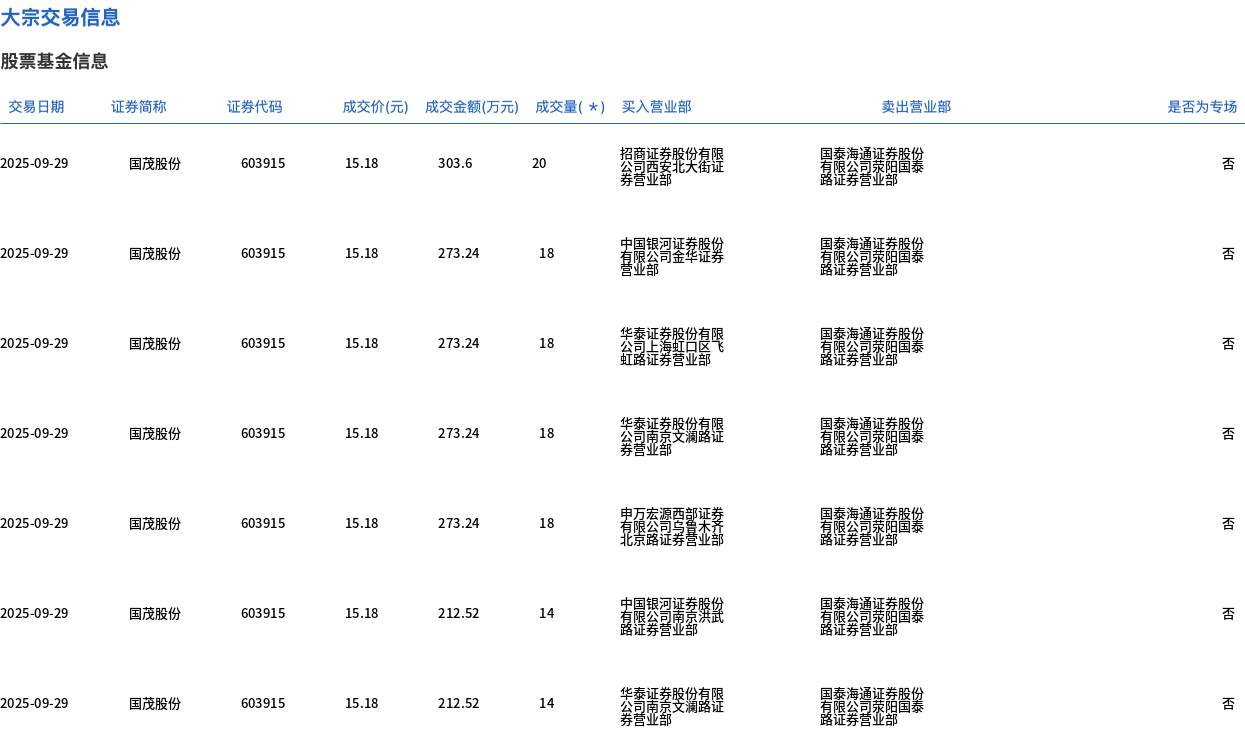
Task: Click the 大宗交易信息 heading
Action: tap(60, 17)
